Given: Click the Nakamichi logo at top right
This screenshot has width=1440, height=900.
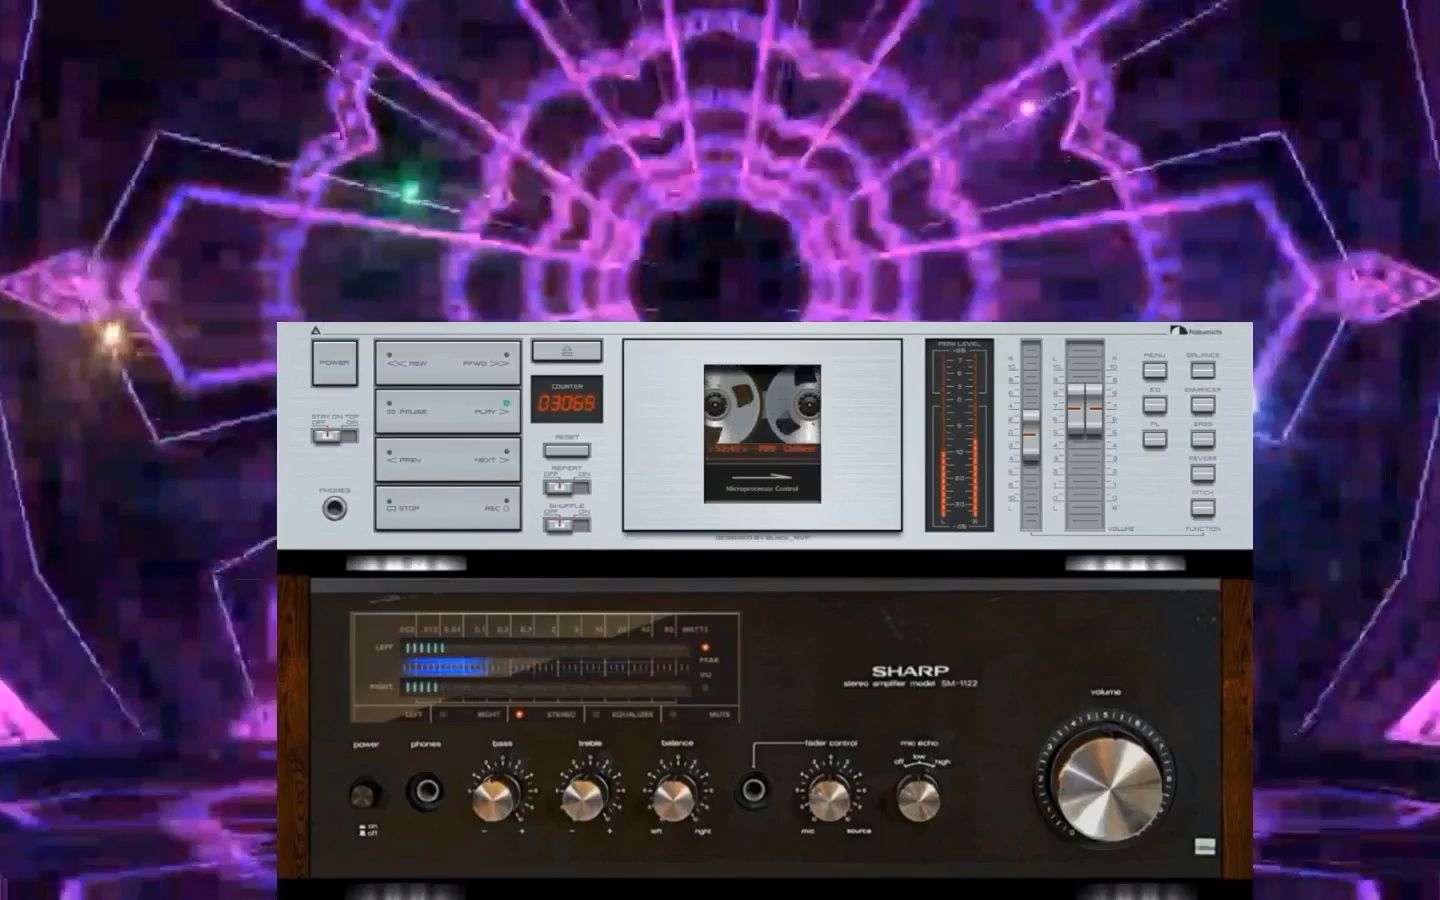Looking at the screenshot, I should point(1196,331).
